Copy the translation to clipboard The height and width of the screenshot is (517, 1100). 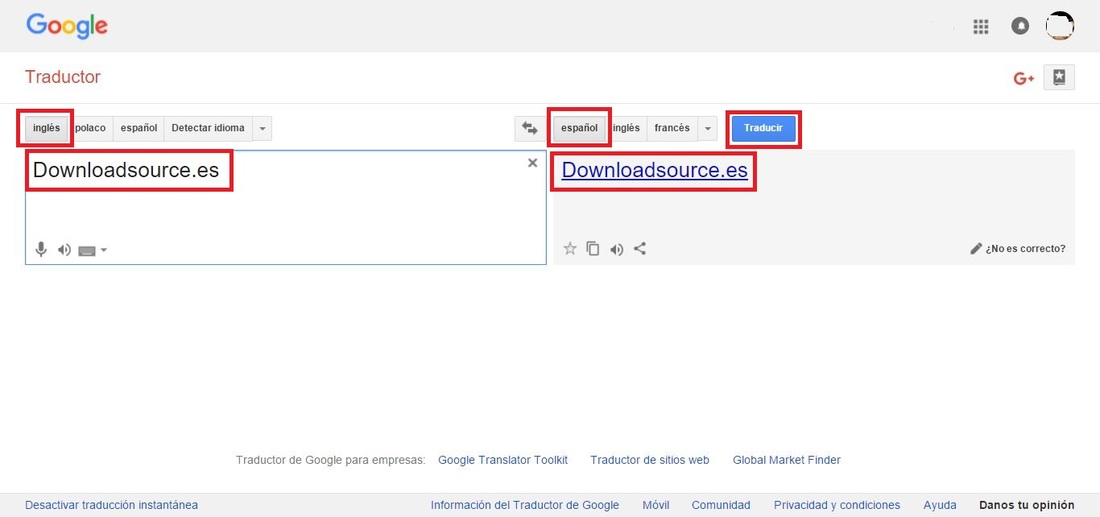pos(593,248)
